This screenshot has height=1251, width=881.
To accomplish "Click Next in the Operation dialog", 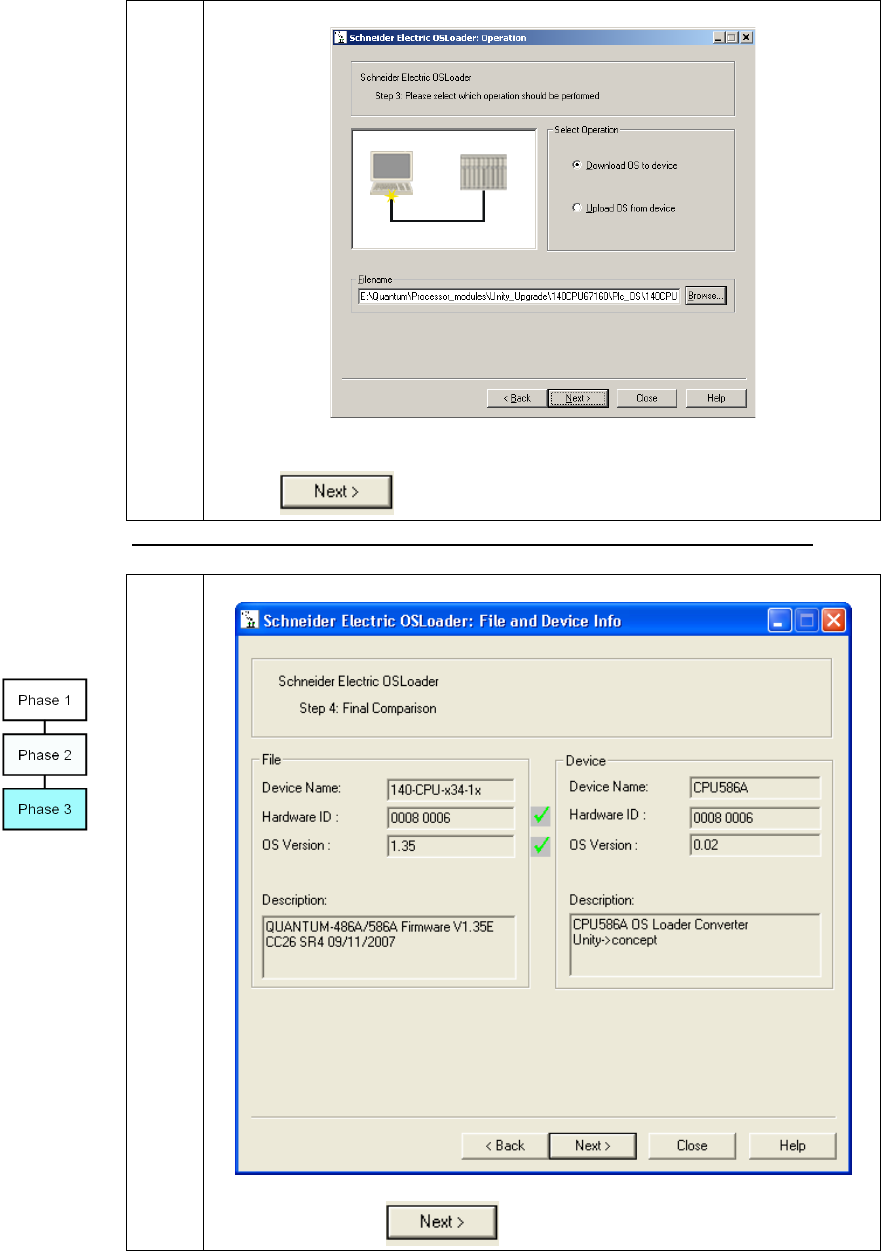I will 578,398.
